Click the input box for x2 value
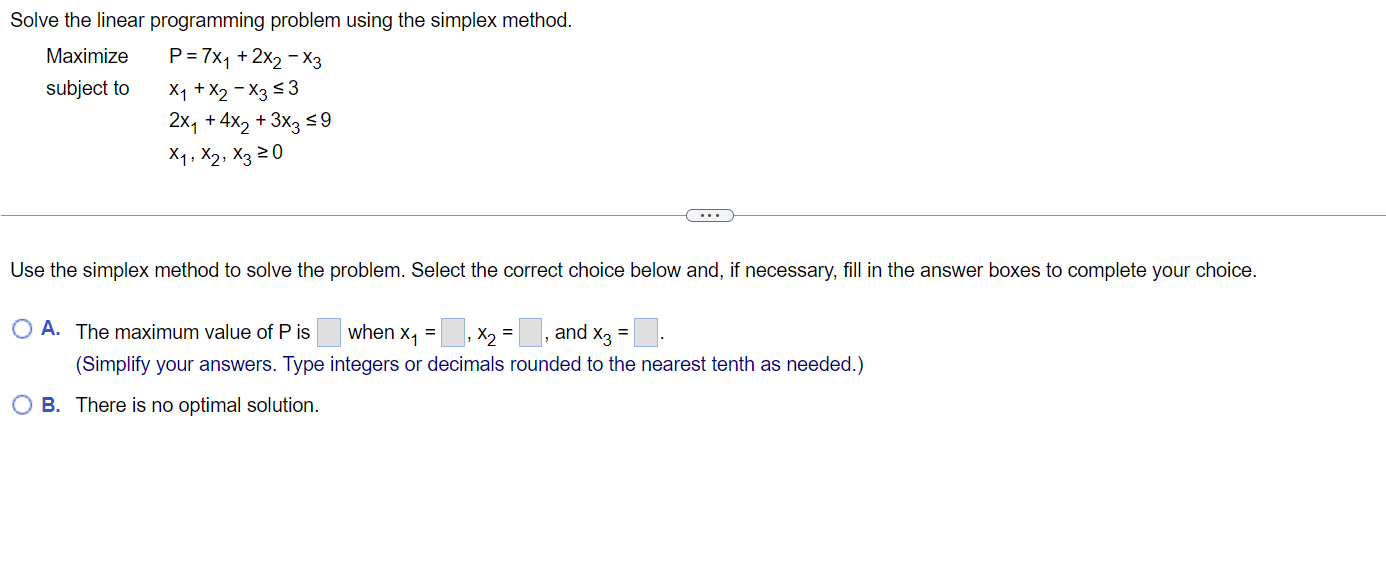 coord(529,331)
